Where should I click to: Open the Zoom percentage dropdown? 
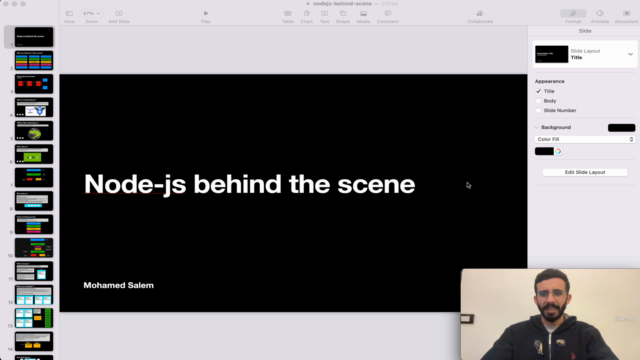91,14
